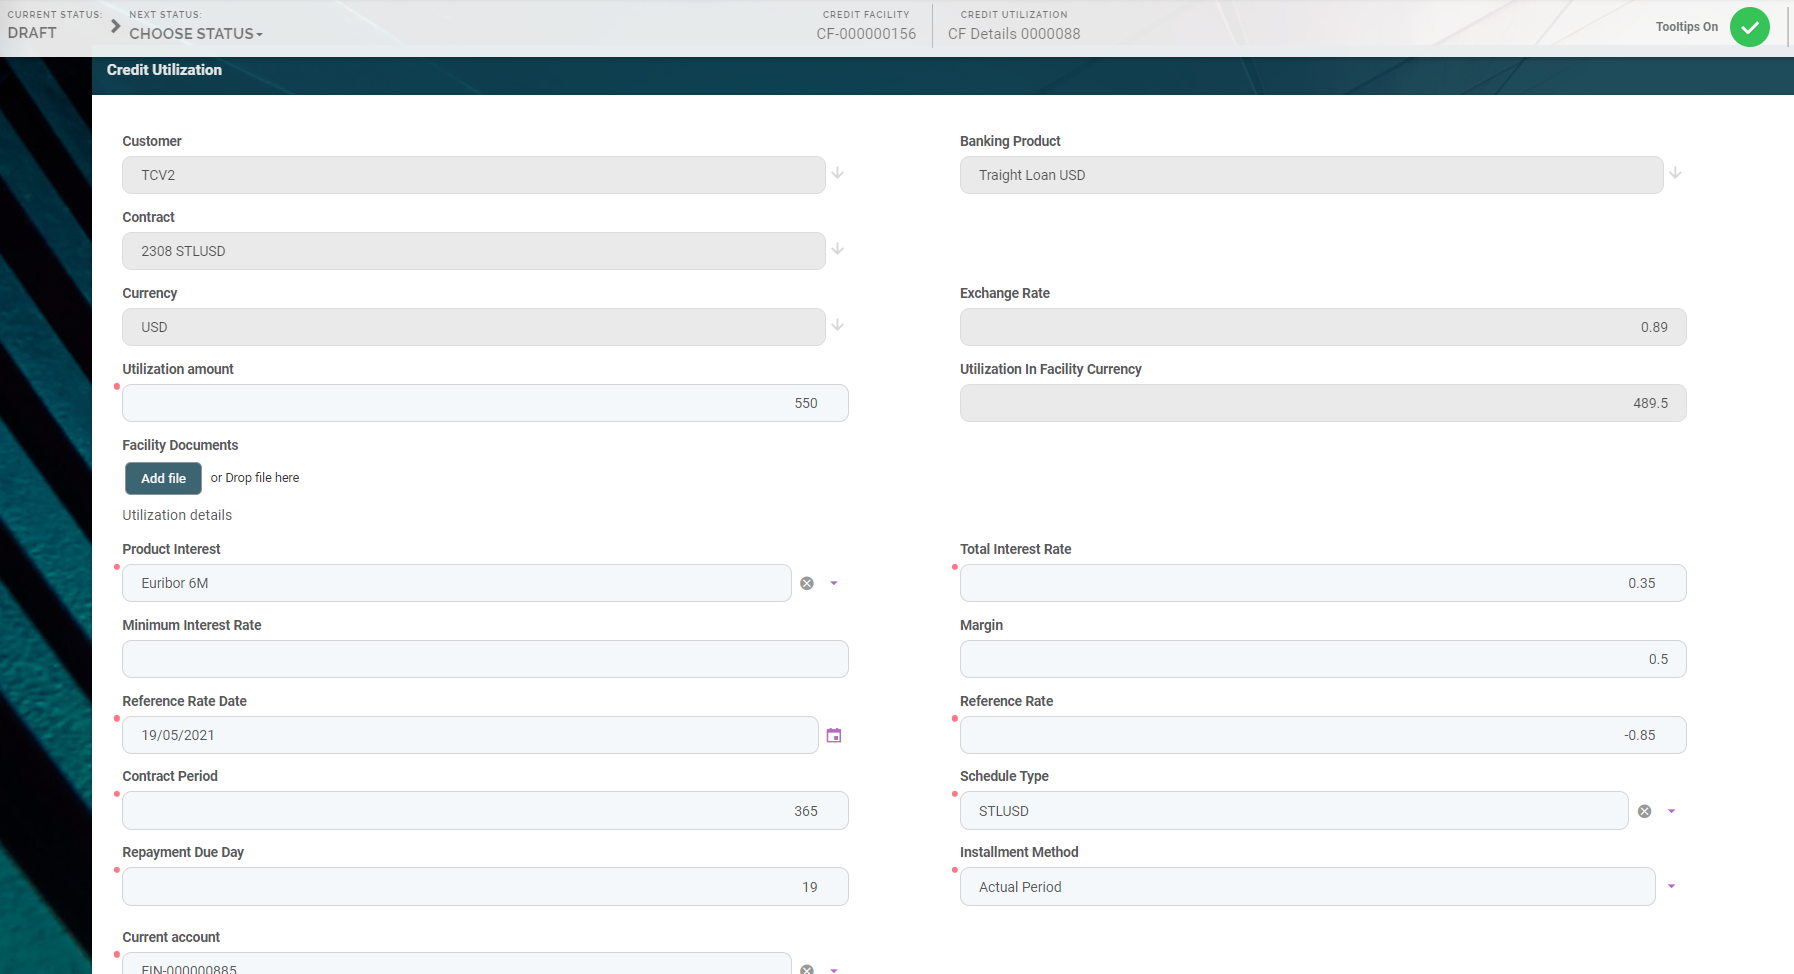Click the Currency field arrow icon
This screenshot has height=974, width=1794.
[838, 326]
